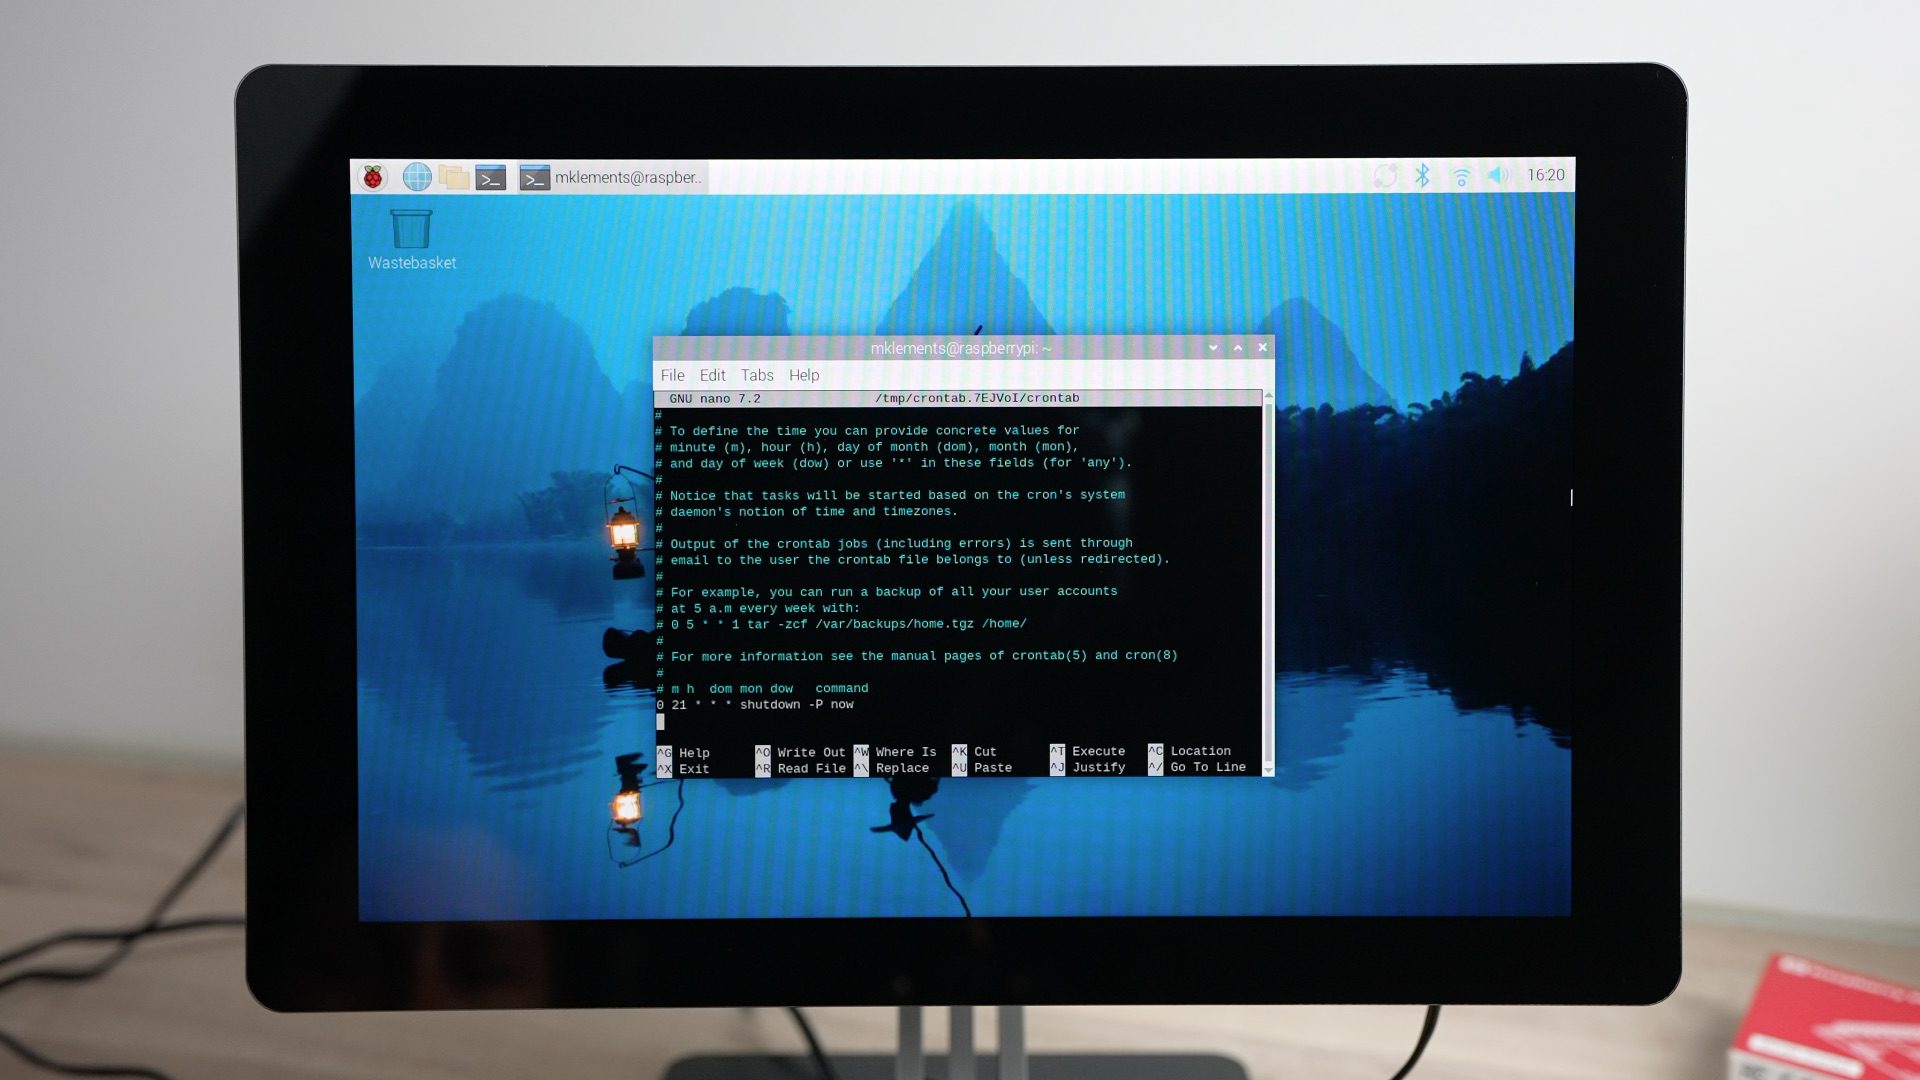Click the terminal's vertical scrollbar
Viewport: 1920px width, 1080px height.
click(x=1268, y=580)
